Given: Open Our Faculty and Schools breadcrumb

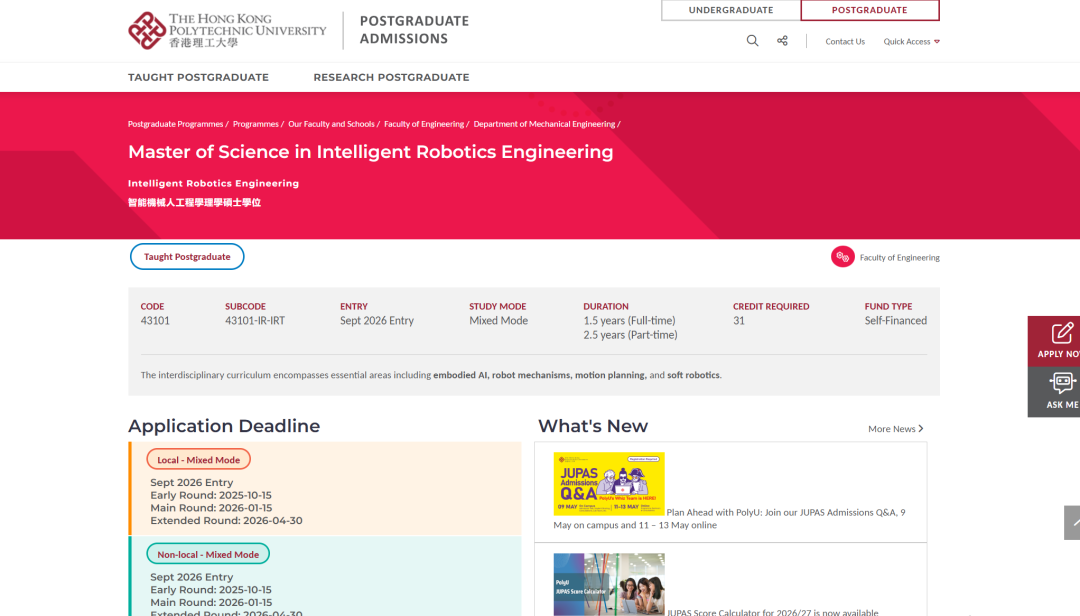Looking at the screenshot, I should pos(331,124).
